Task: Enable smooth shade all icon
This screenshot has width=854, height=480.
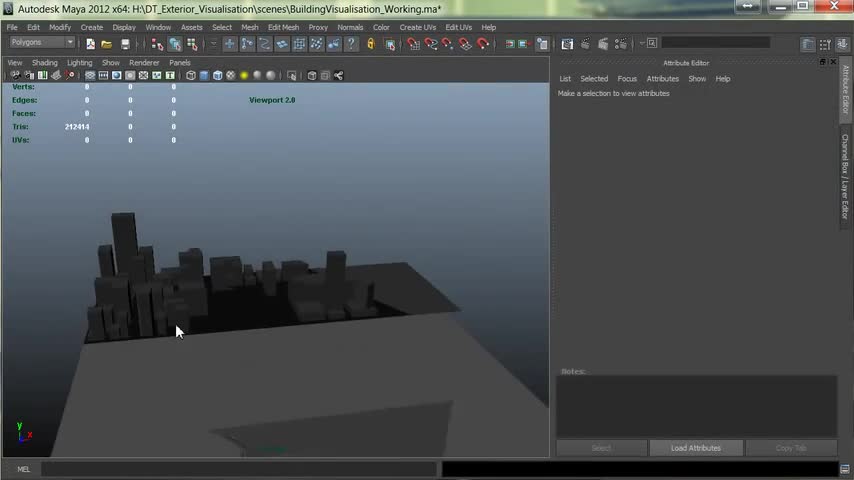Action: (x=204, y=76)
